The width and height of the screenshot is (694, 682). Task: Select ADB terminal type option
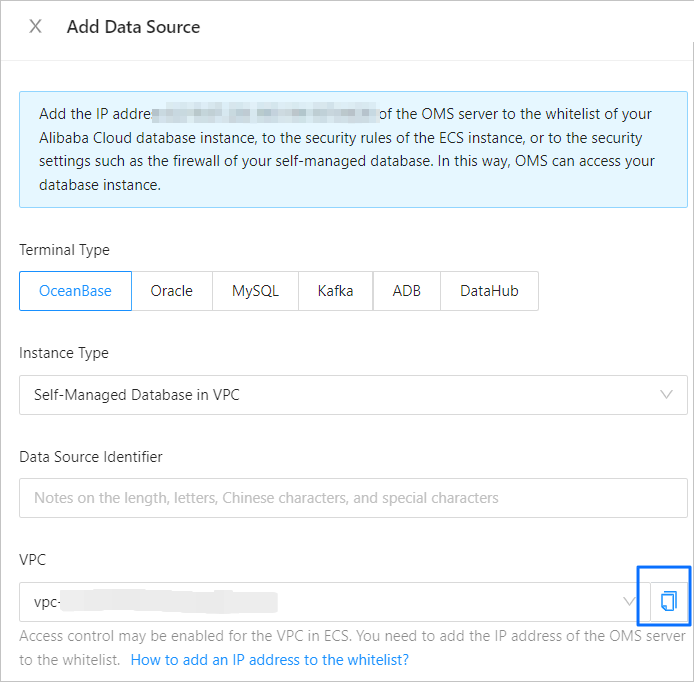click(406, 291)
